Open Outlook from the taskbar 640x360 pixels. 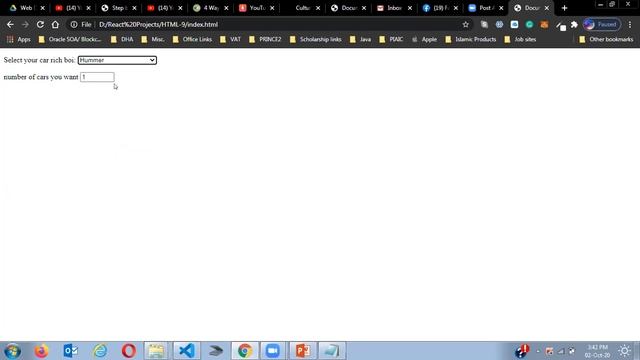click(70, 351)
